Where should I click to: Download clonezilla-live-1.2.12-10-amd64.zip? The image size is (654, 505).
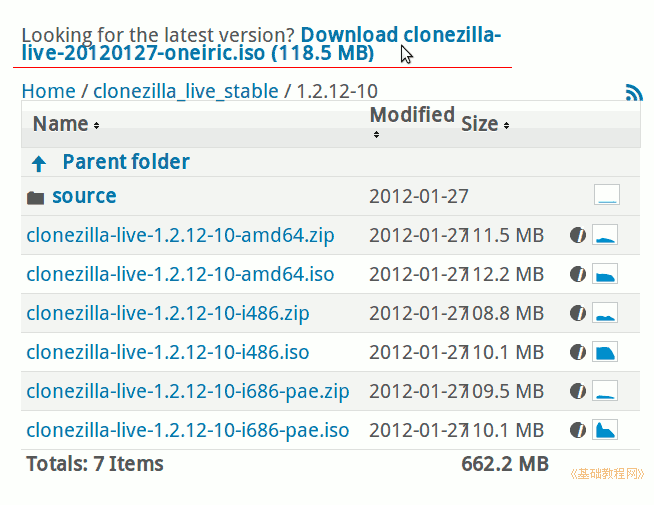[x=180, y=235]
